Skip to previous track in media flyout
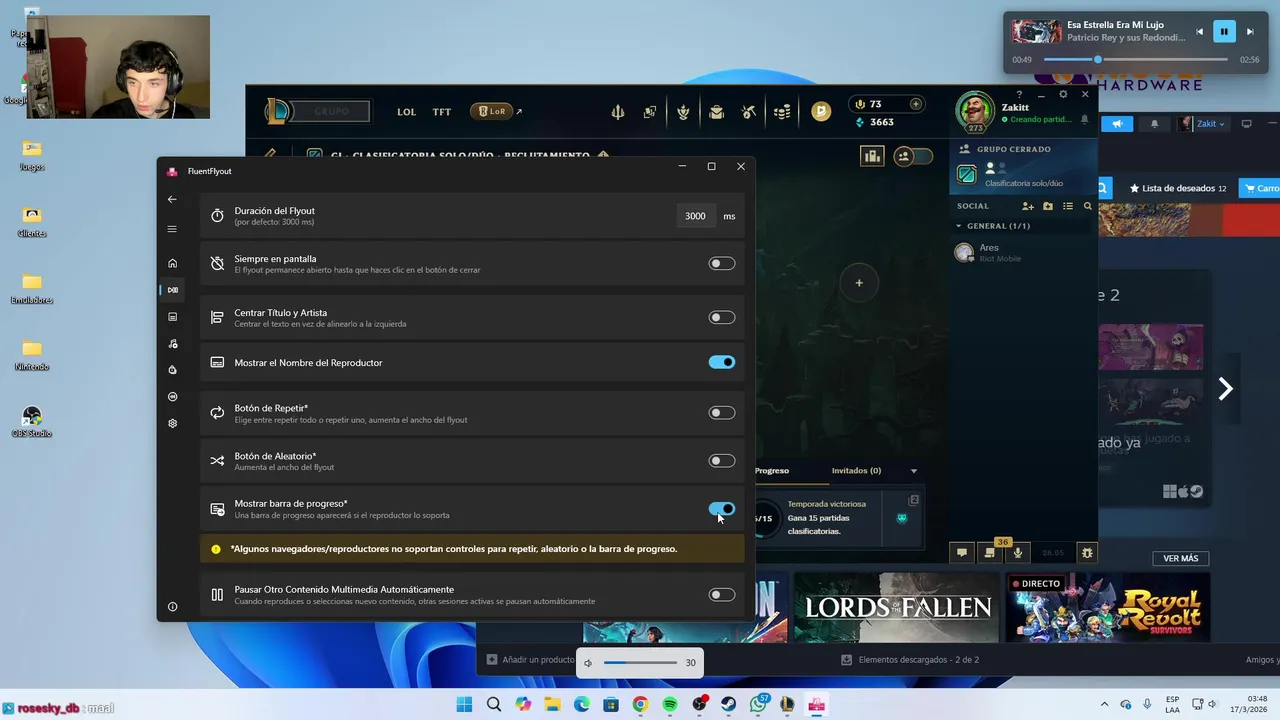The image size is (1280, 720). (1199, 32)
